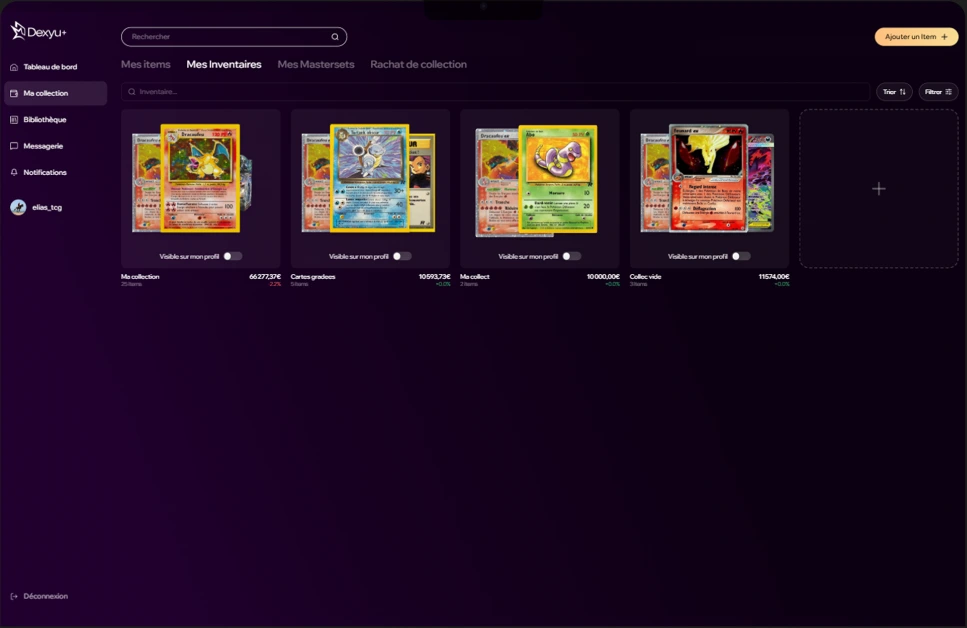
Task: Click the elias_tcg avatar picture
Action: click(x=19, y=207)
